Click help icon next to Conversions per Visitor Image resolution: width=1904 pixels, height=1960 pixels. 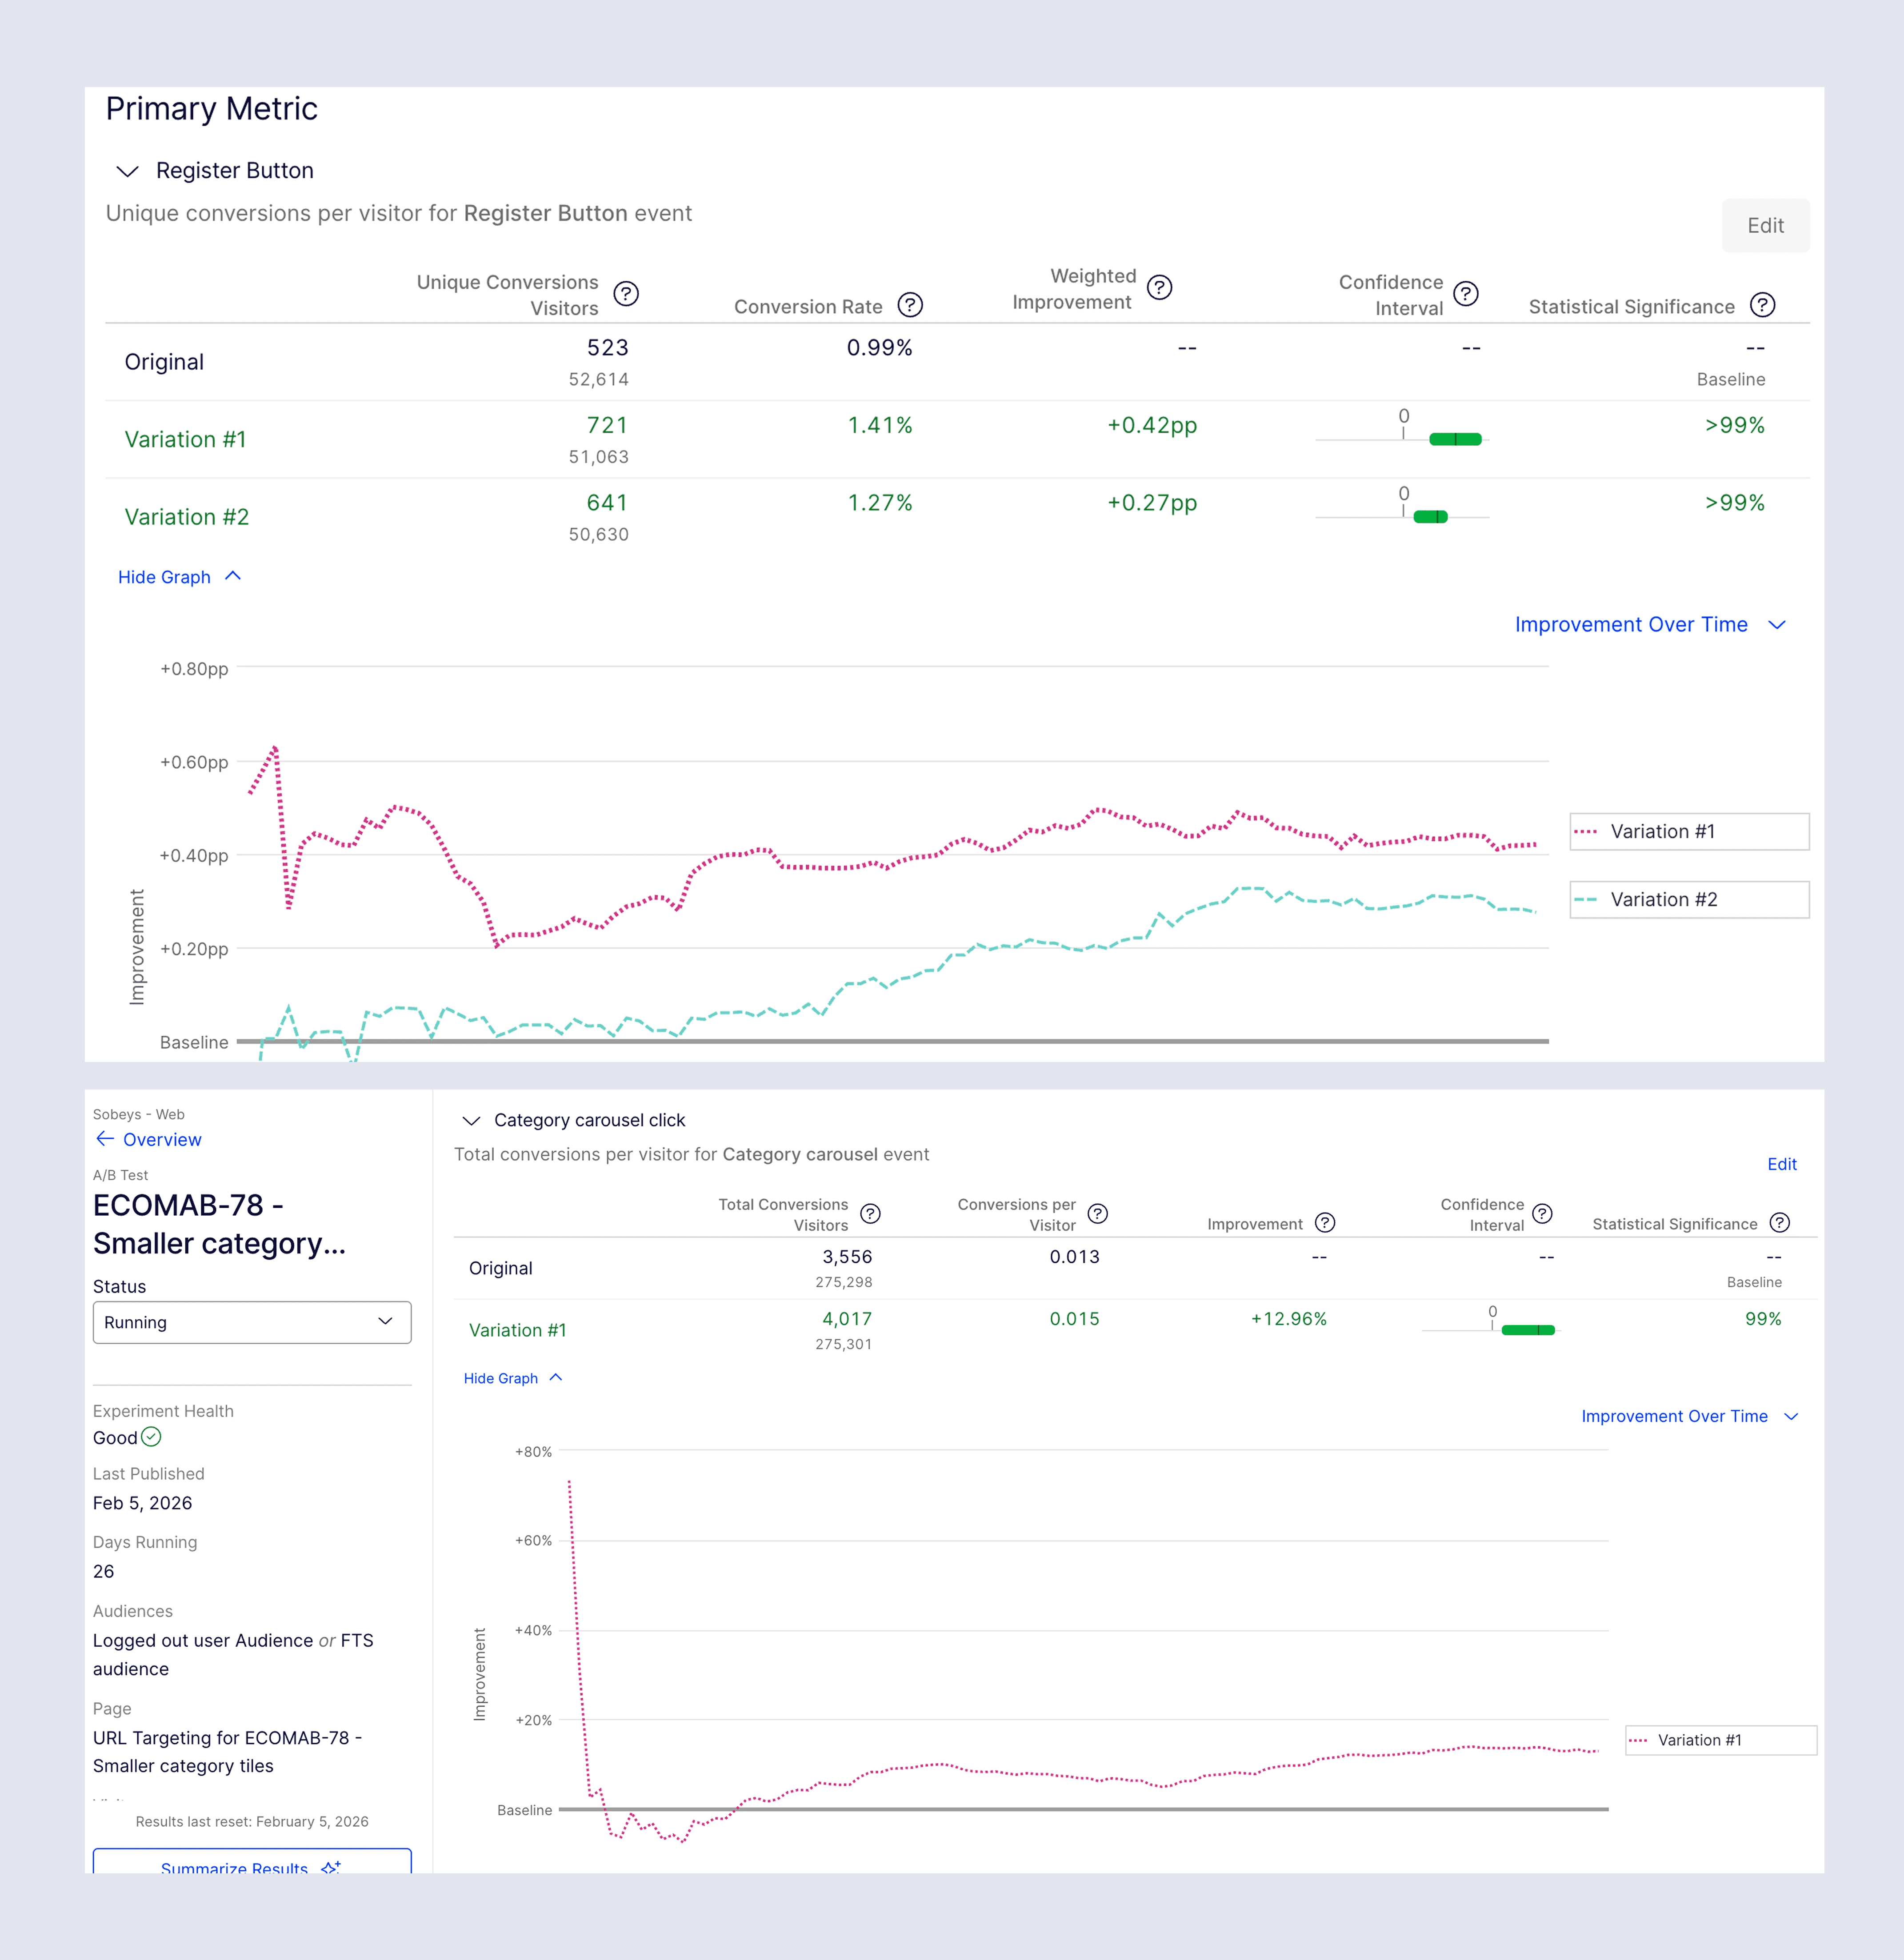[x=1097, y=1214]
